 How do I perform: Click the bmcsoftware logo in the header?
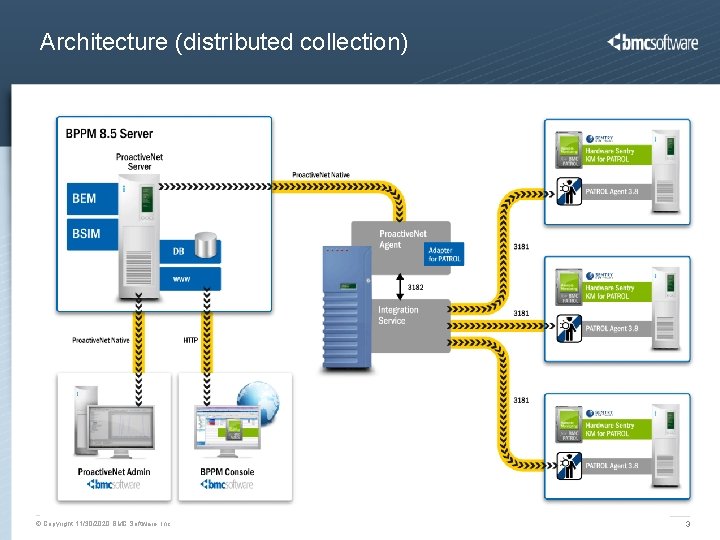point(652,42)
